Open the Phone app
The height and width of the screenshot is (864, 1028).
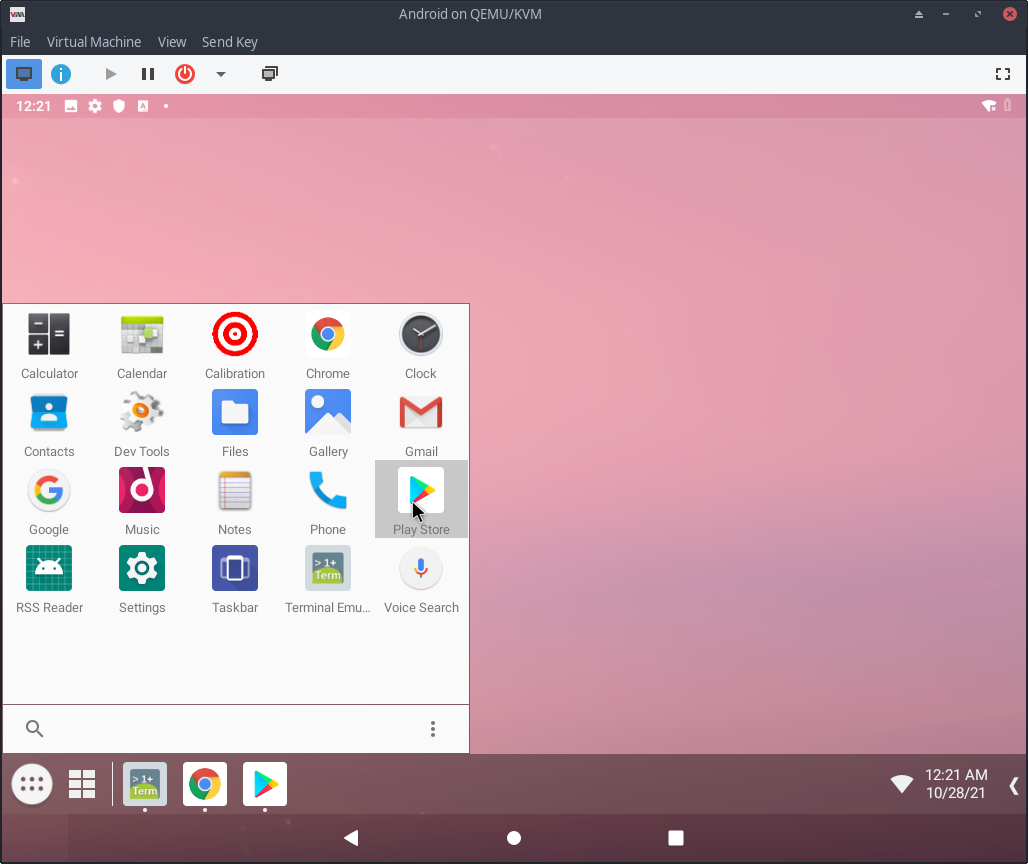[328, 501]
